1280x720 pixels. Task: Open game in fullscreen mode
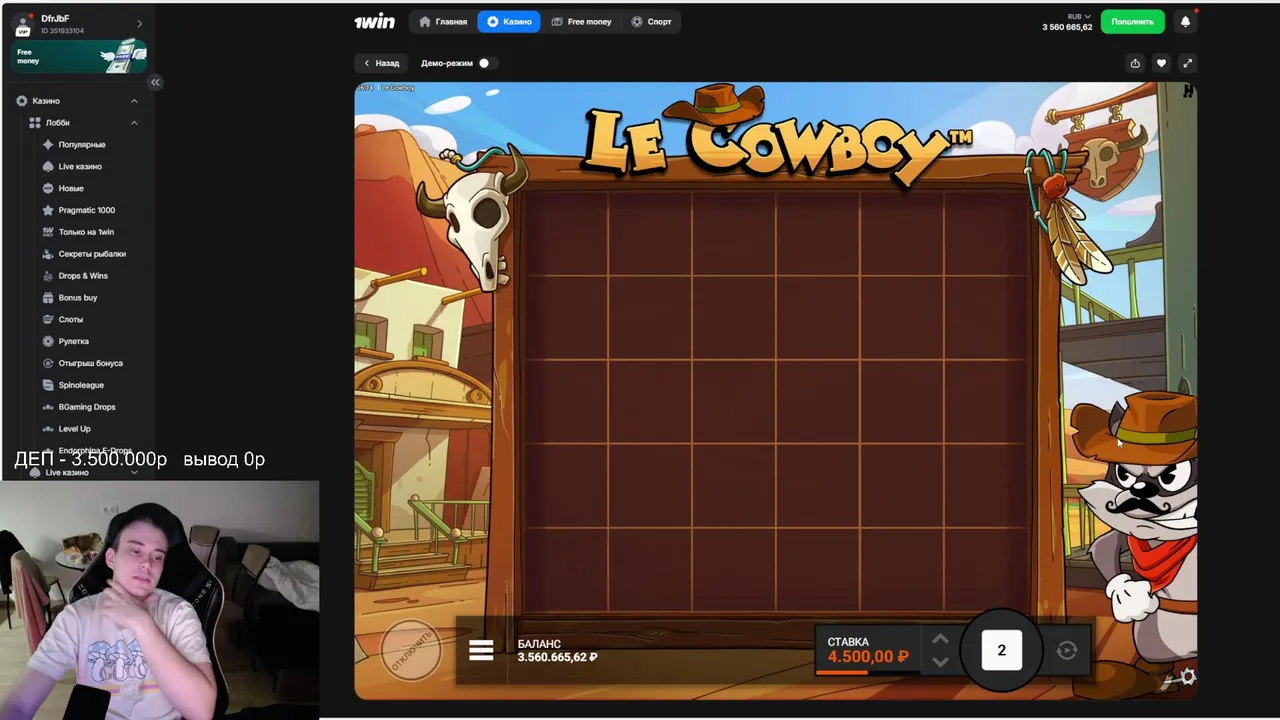point(1187,63)
